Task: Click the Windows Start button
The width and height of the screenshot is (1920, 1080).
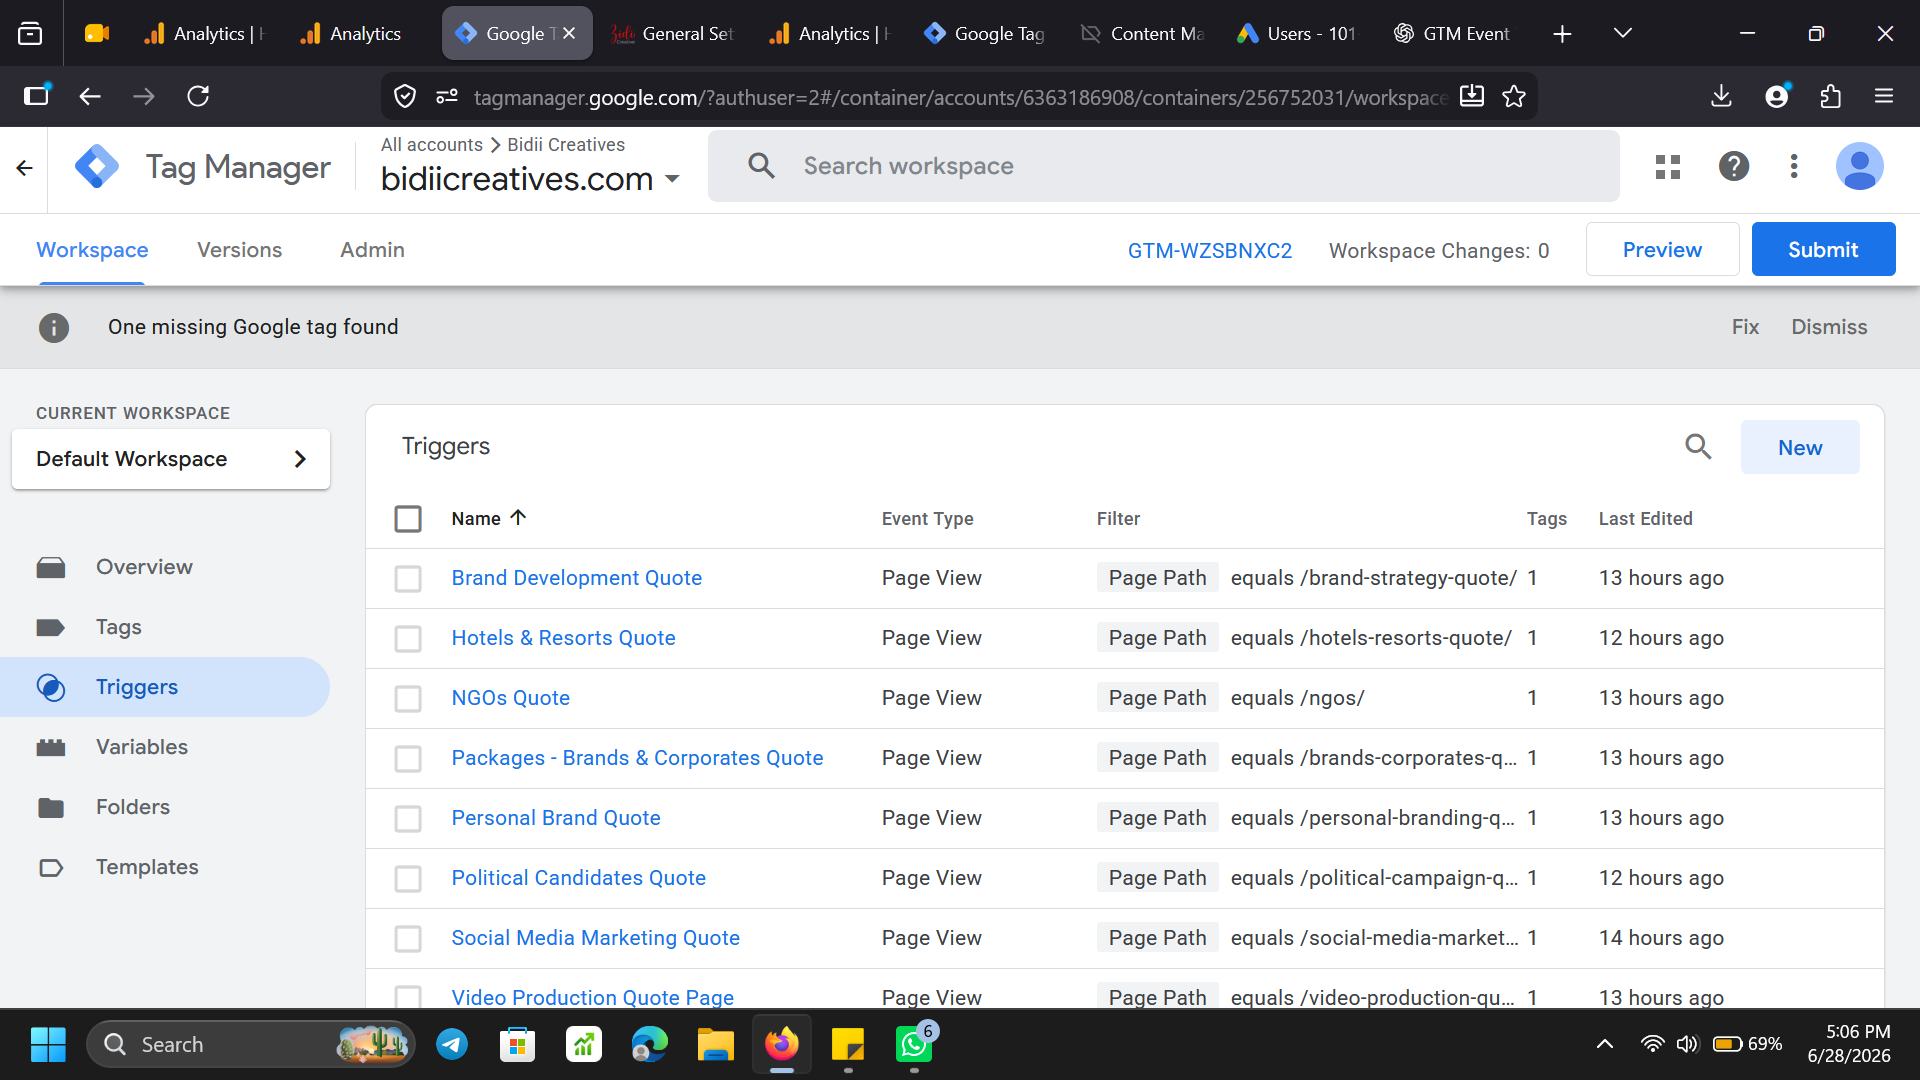Action: click(x=48, y=1044)
